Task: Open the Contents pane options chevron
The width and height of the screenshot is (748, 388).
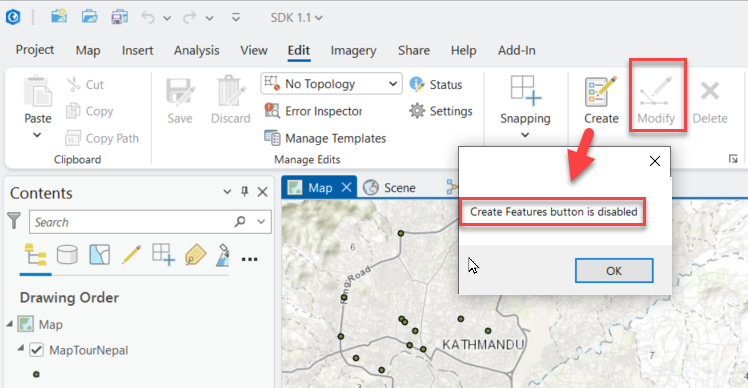Action: pos(227,192)
